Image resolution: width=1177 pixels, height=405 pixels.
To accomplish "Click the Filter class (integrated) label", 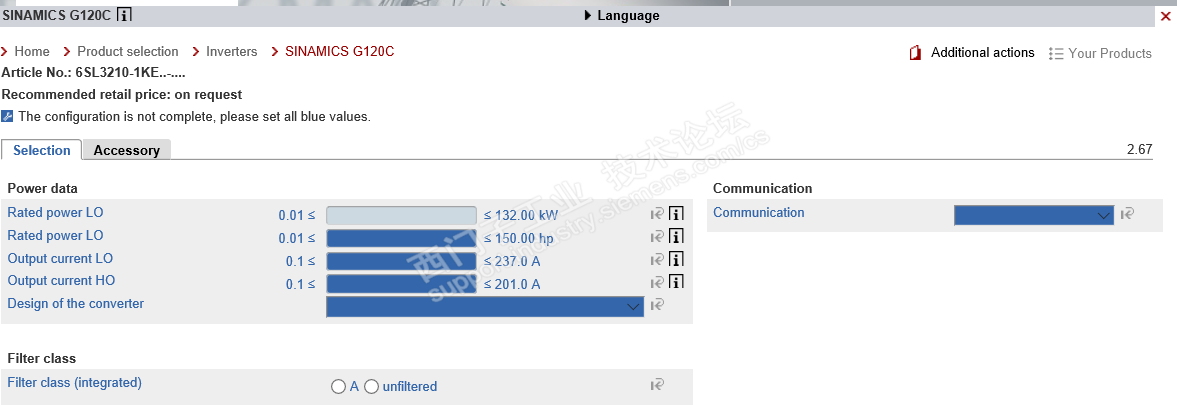I will point(74,382).
